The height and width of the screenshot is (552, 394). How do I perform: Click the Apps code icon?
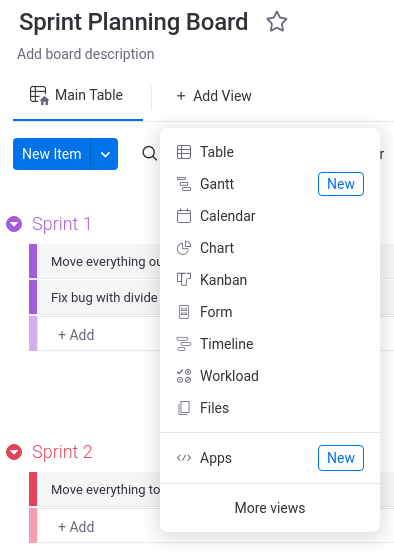(x=184, y=458)
